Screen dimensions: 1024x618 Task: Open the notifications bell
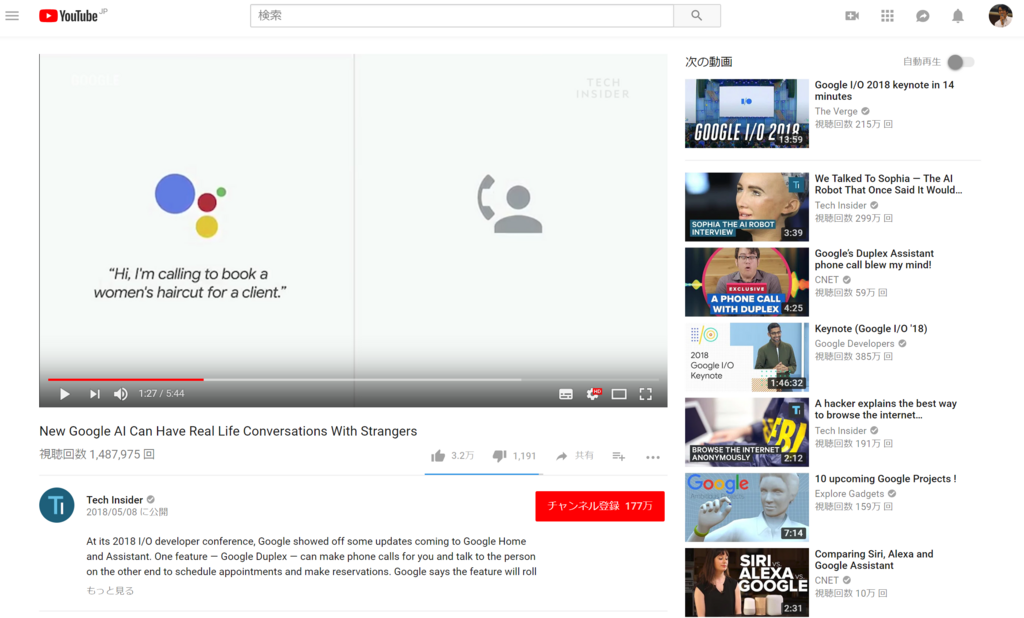957,16
